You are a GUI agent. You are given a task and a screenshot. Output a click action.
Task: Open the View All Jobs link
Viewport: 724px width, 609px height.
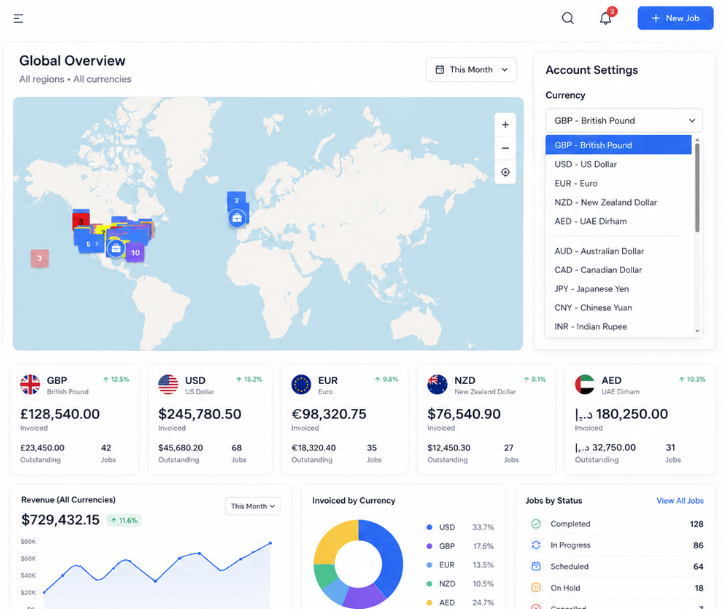click(680, 500)
